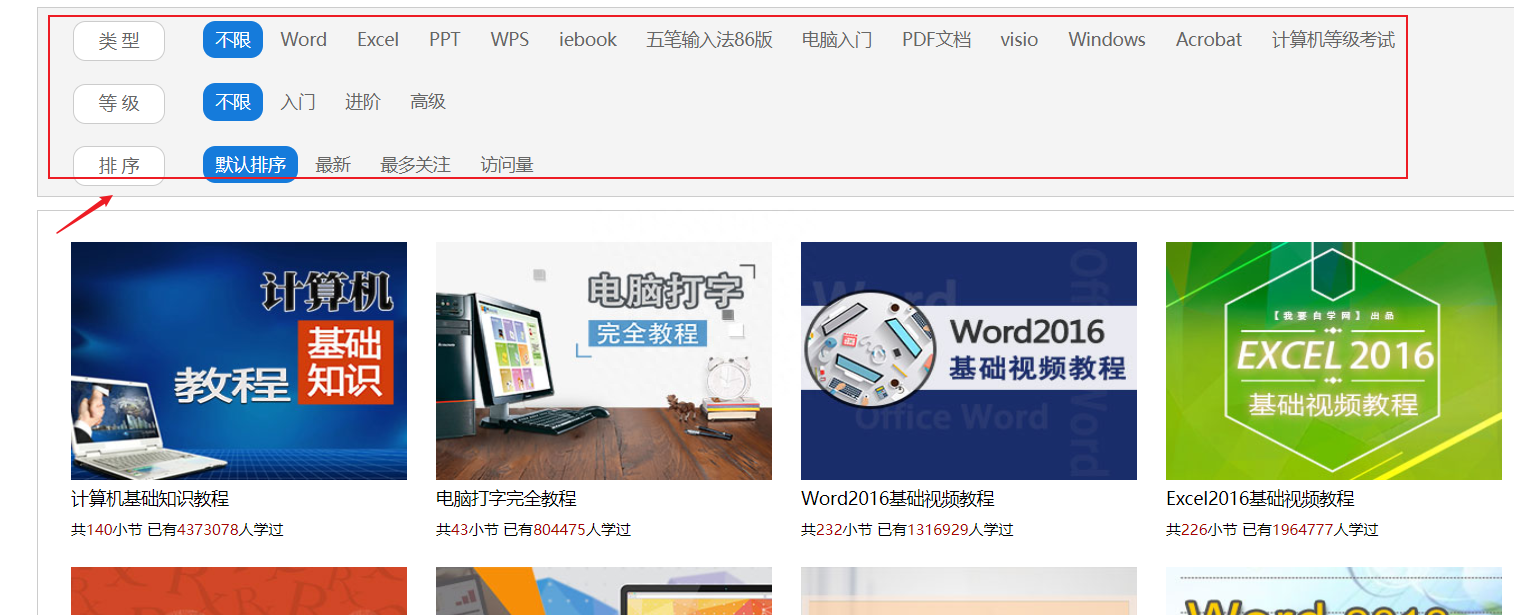Open the 电脑打字完全教程 course thumbnail
This screenshot has height=615, width=1514.
click(x=604, y=361)
